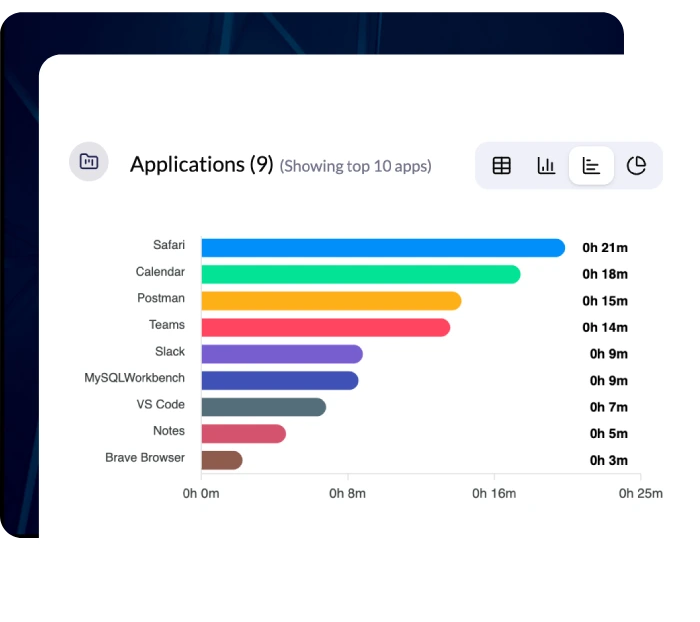Click the 0h 3m value
Screen dimensions: 700x622
pyautogui.click(x=608, y=460)
